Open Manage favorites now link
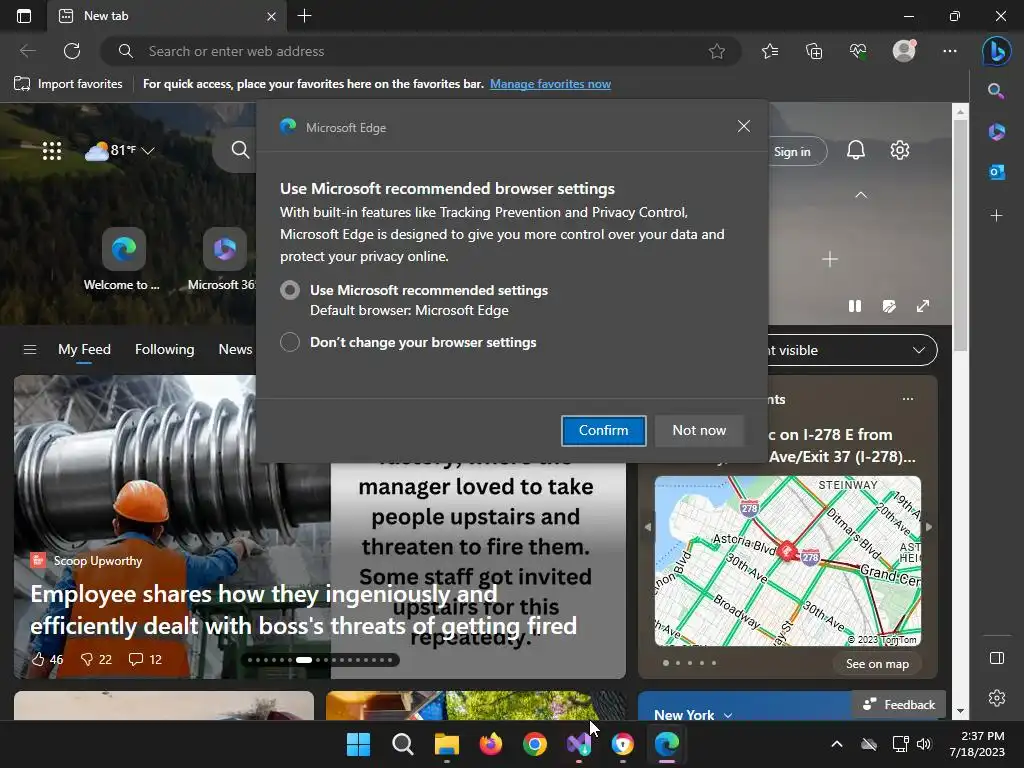 tap(550, 84)
